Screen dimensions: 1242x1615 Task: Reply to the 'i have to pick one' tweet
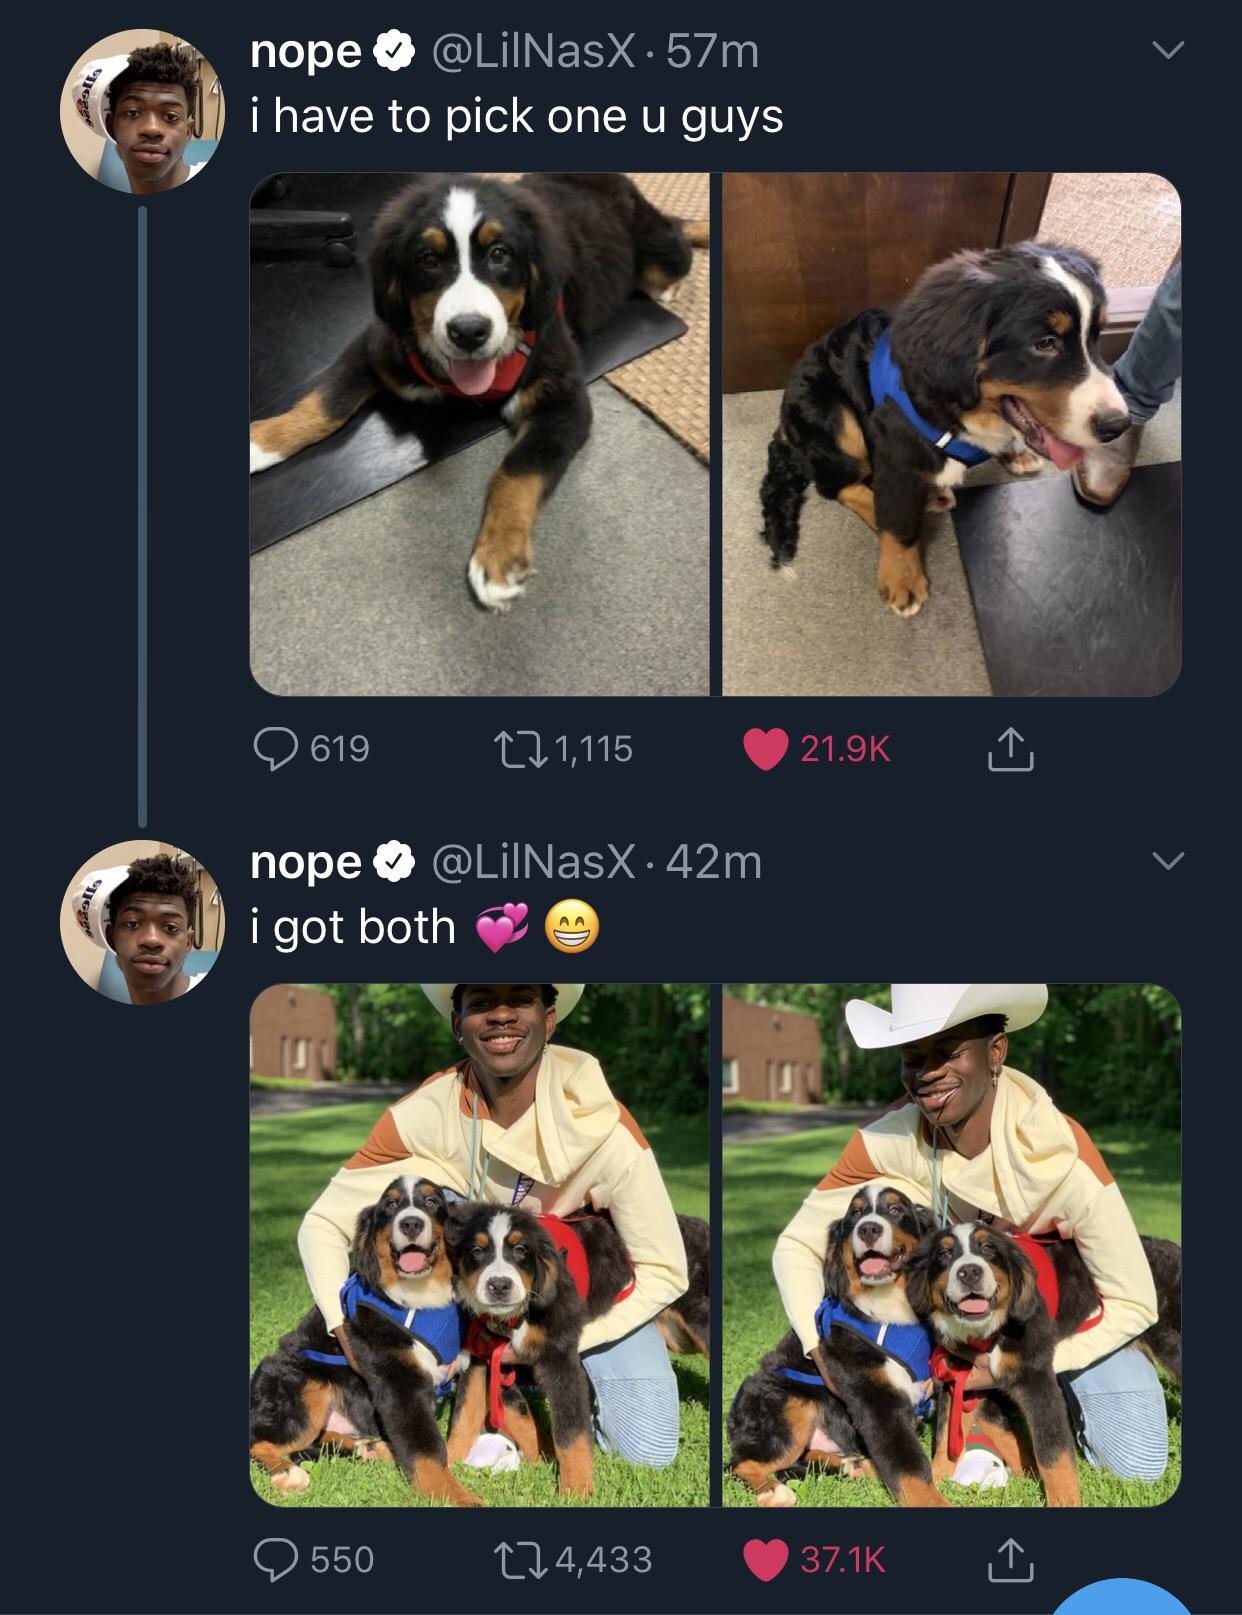[x=274, y=748]
